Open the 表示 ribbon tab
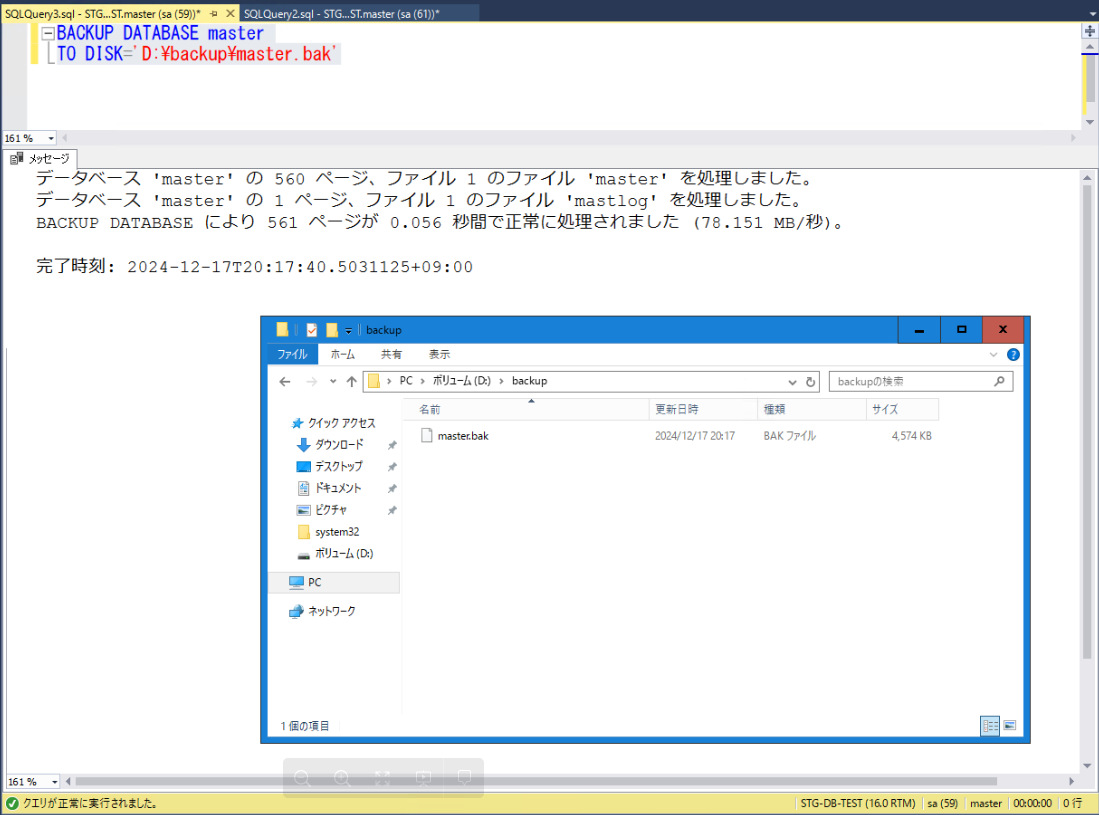 [x=439, y=354]
